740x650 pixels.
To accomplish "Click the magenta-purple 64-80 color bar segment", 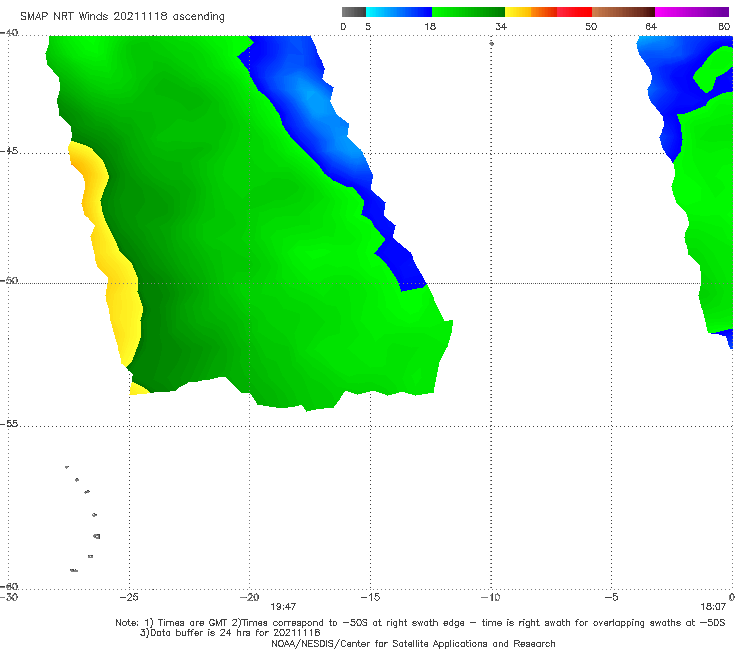I will pos(692,12).
